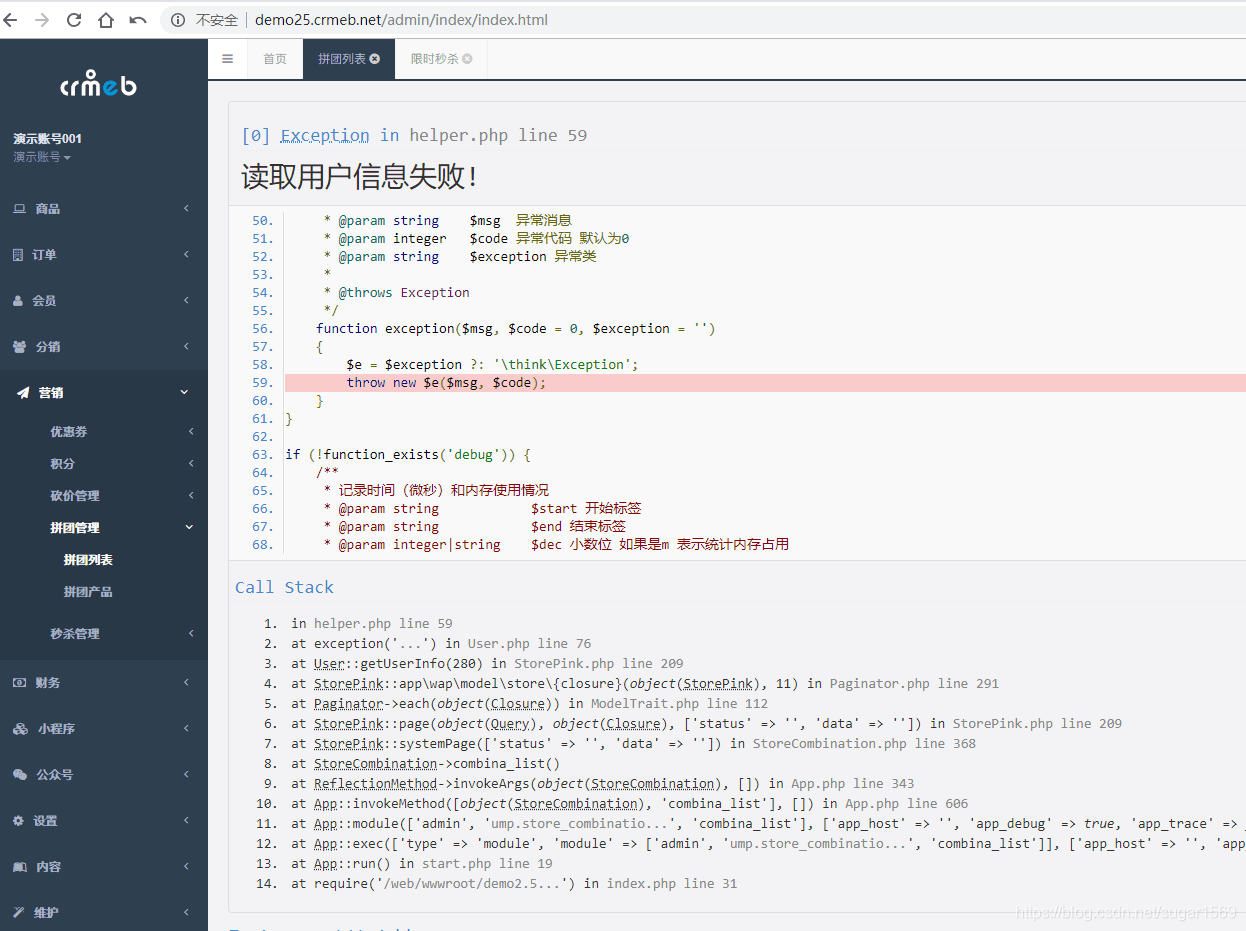Click the 维护 wrench icon
1246x931 pixels.
(x=18, y=913)
